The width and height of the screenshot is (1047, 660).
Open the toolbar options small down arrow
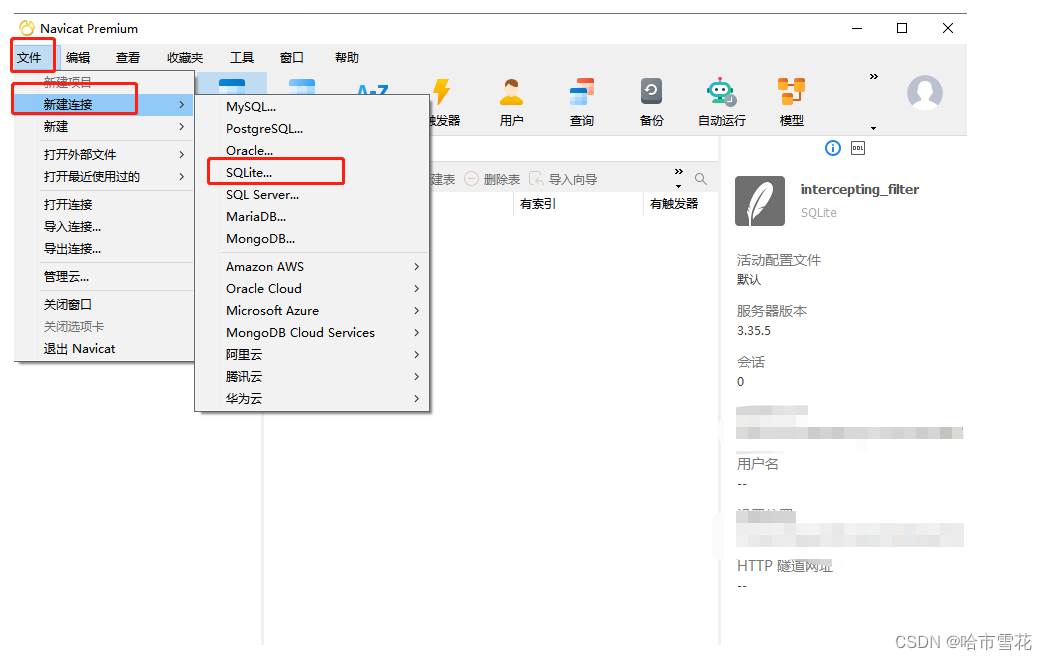pyautogui.click(x=873, y=128)
